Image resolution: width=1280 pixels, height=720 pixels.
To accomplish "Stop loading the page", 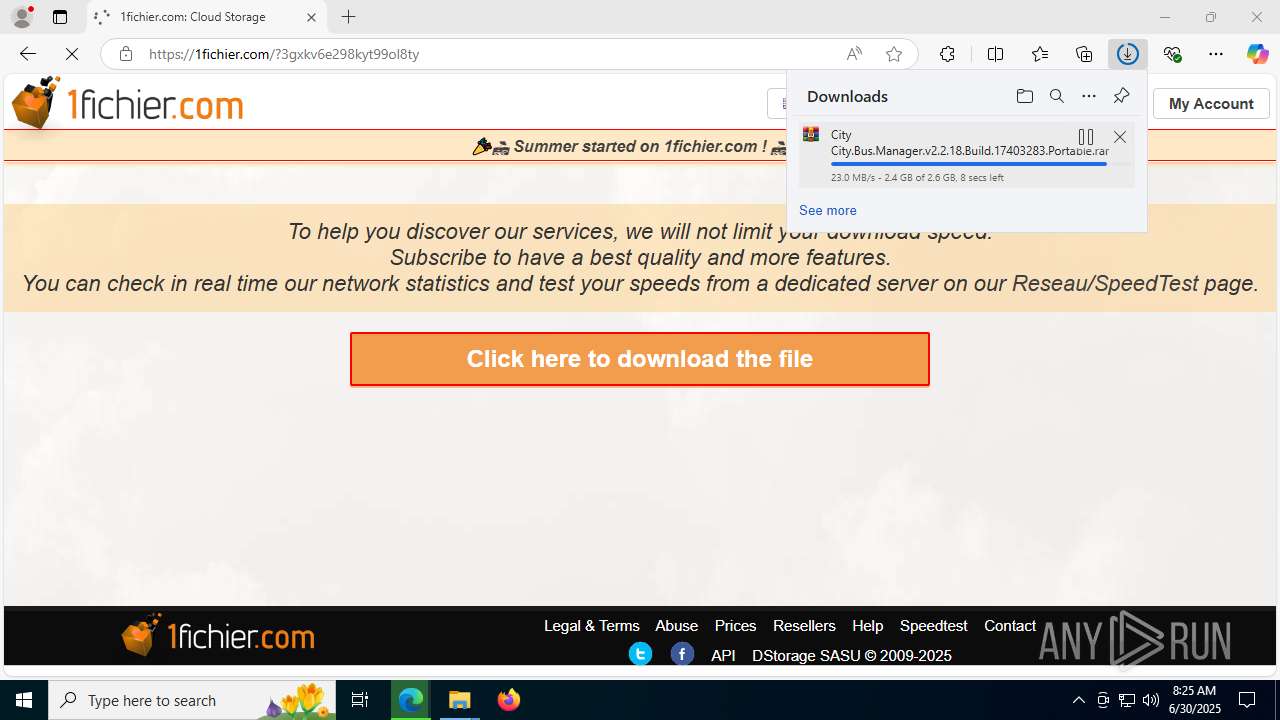I will 72,54.
